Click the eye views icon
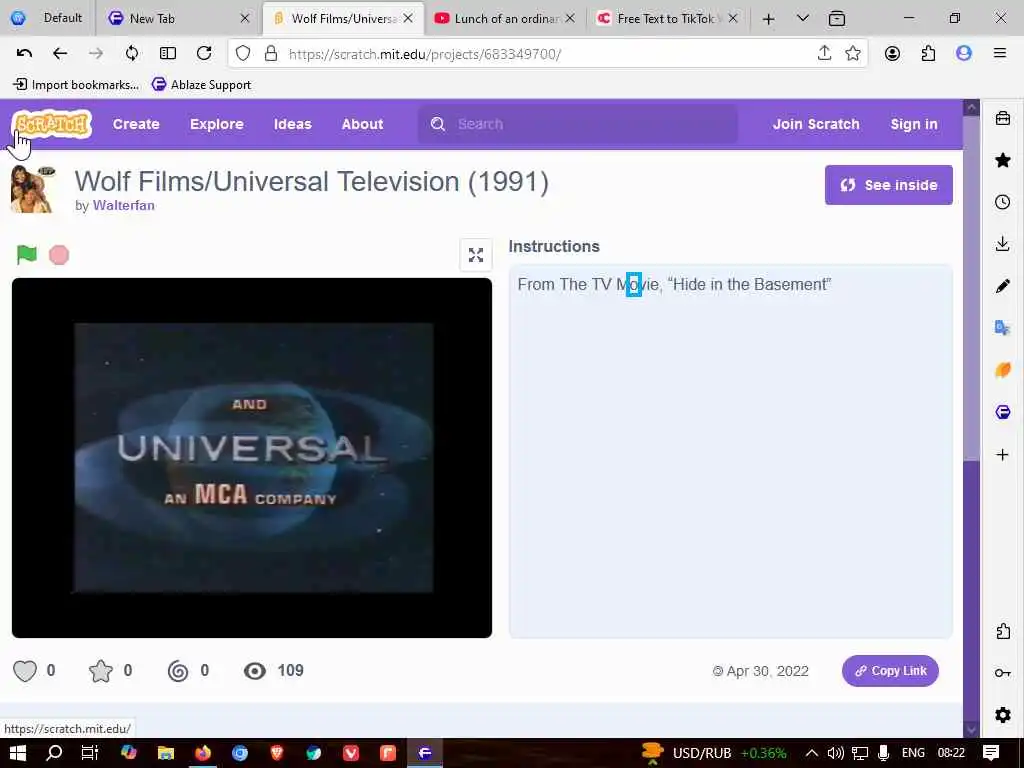The height and width of the screenshot is (768, 1024). click(x=255, y=671)
